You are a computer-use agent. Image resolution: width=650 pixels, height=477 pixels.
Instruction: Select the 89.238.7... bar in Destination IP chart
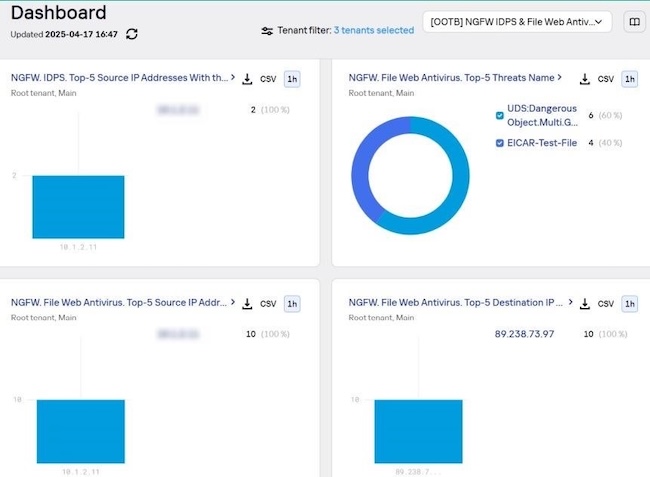pyautogui.click(x=418, y=431)
